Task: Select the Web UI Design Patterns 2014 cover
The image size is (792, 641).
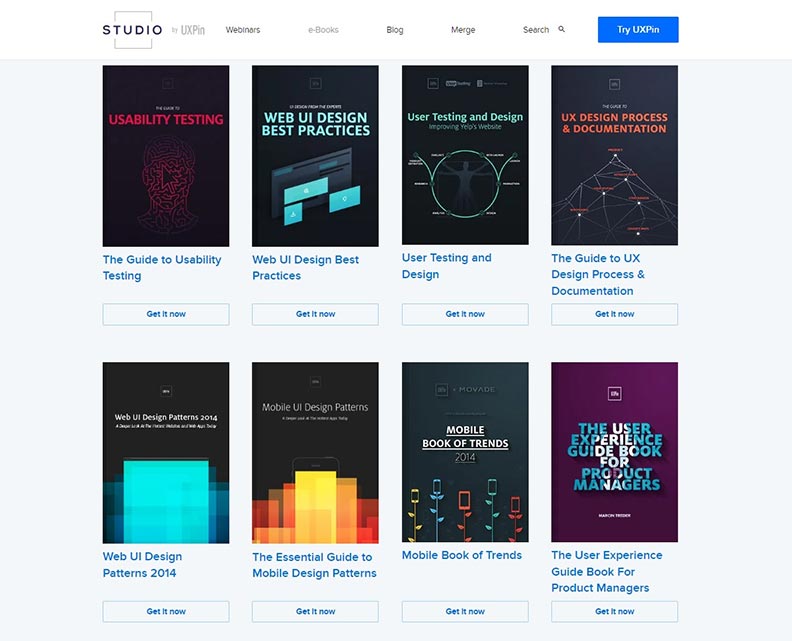Action: point(166,452)
